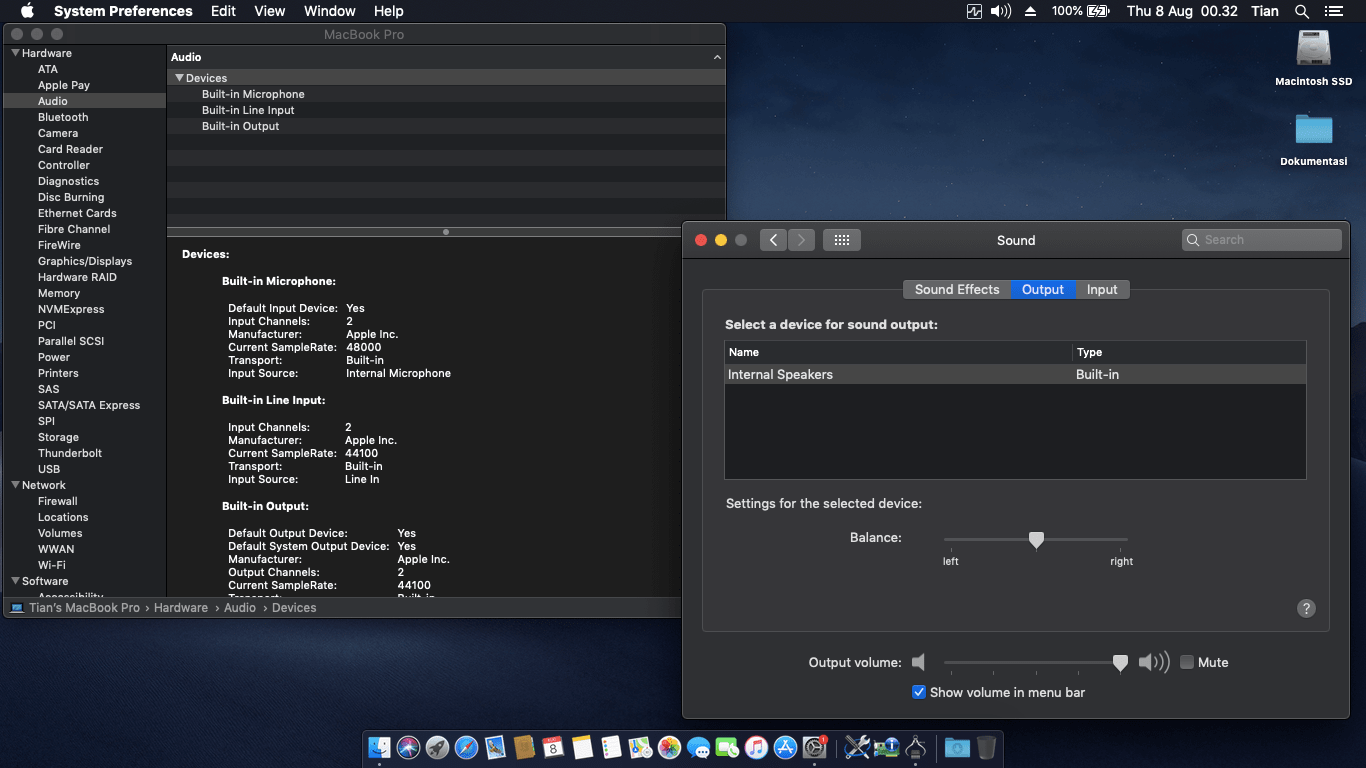The width and height of the screenshot is (1366, 768).
Task: Open the Window menu
Action: [x=329, y=11]
